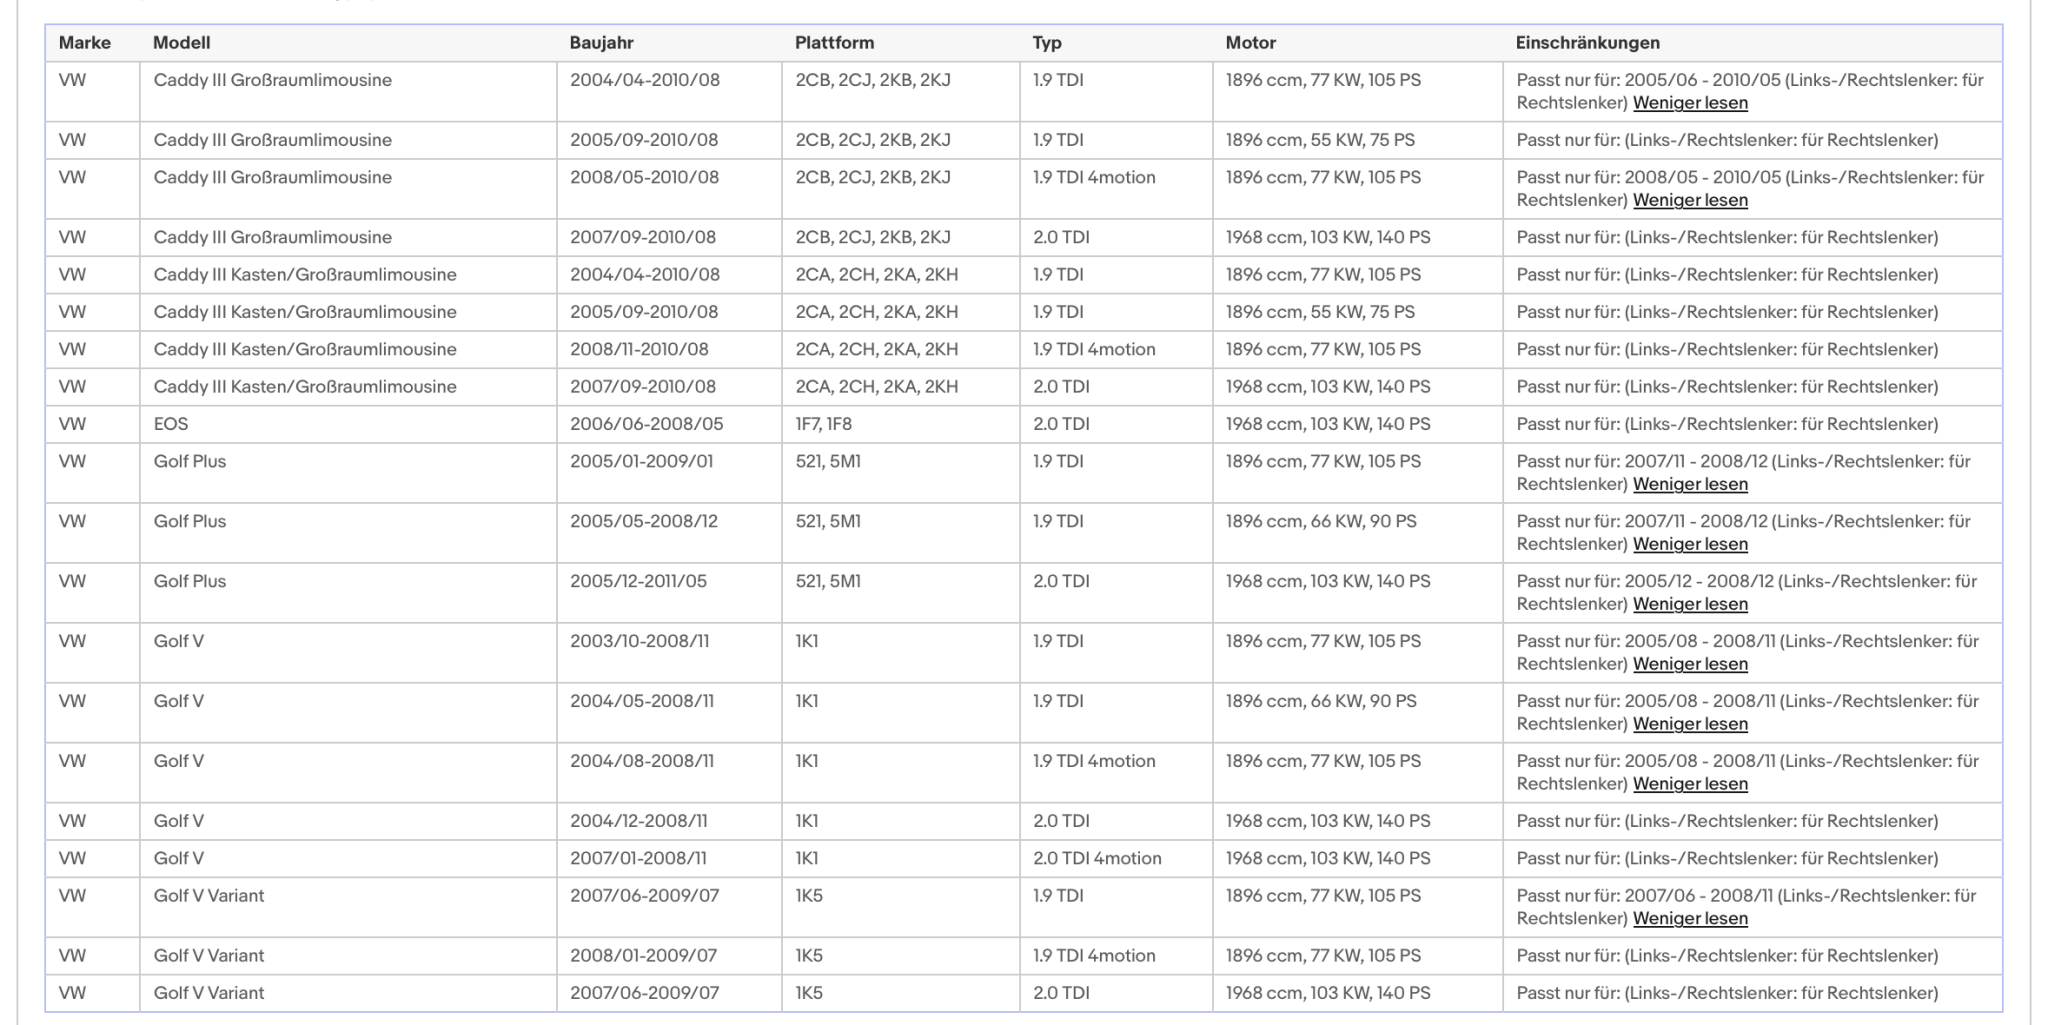Collapse restriction for Golf Plus 2005/01-2009/01

coord(1690,484)
